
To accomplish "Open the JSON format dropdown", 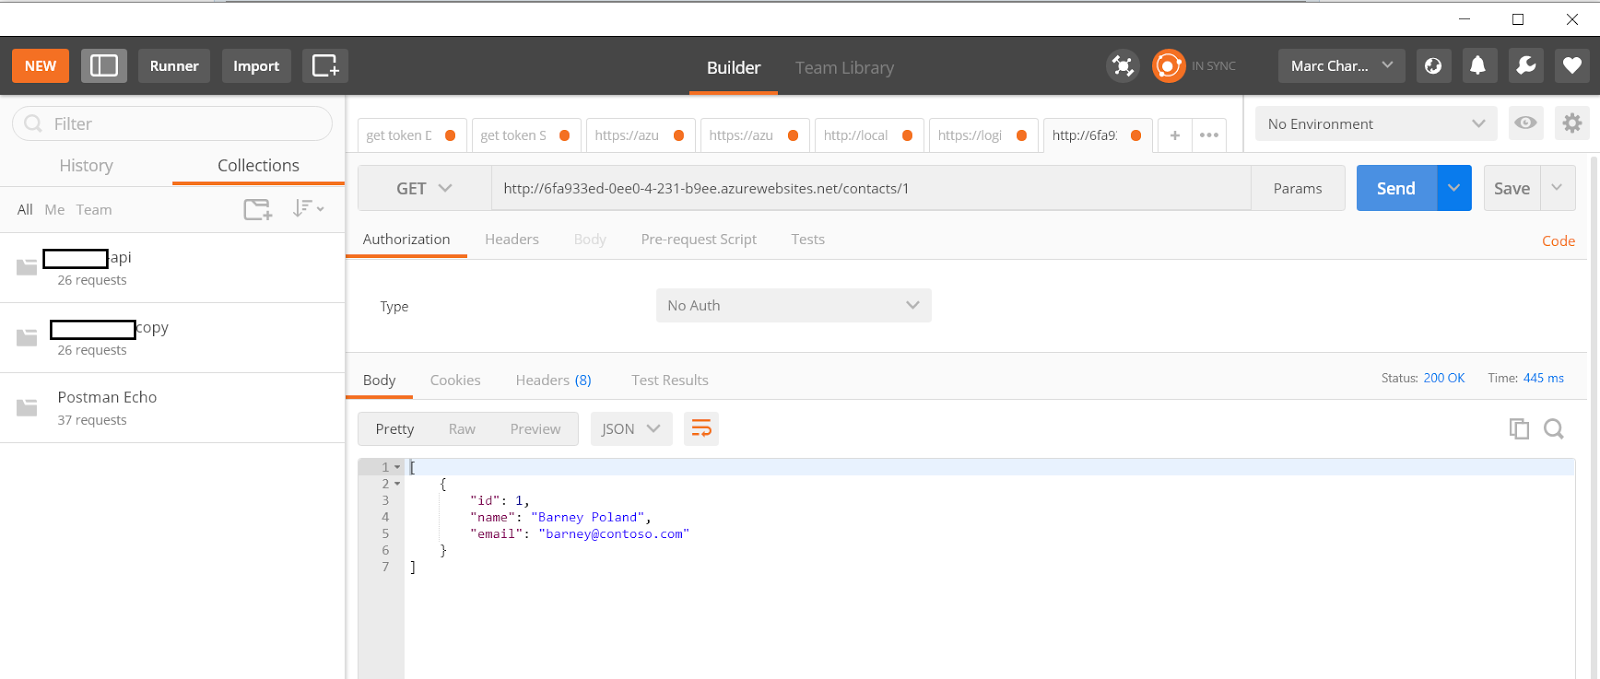I will (x=631, y=429).
